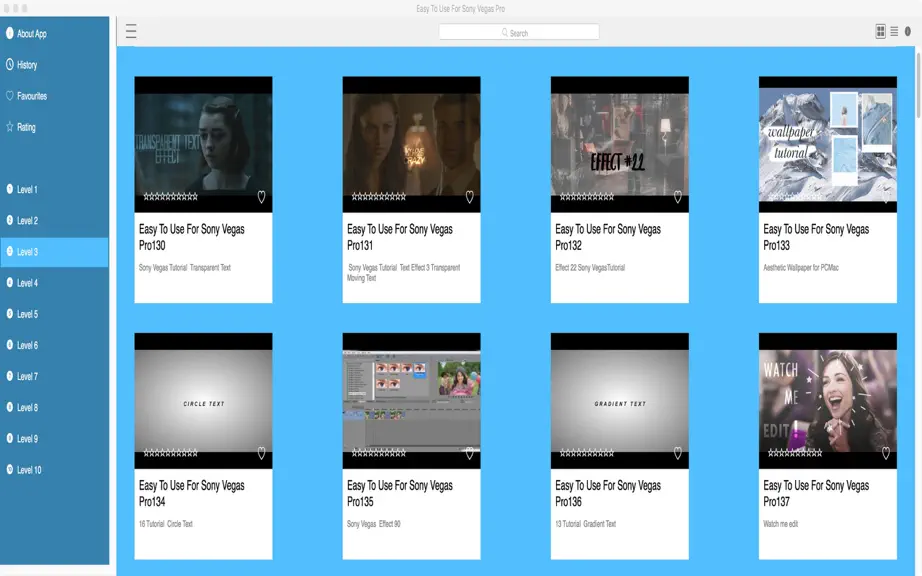This screenshot has height=576, width=922.
Task: Toggle heart on Pro131 video card
Action: point(469,197)
